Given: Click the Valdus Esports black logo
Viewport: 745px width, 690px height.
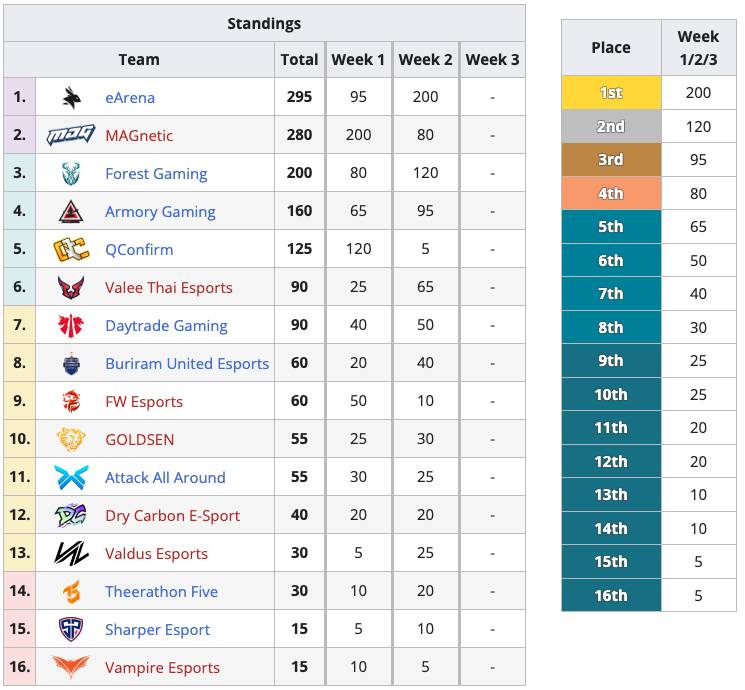Looking at the screenshot, I should click(x=71, y=554).
